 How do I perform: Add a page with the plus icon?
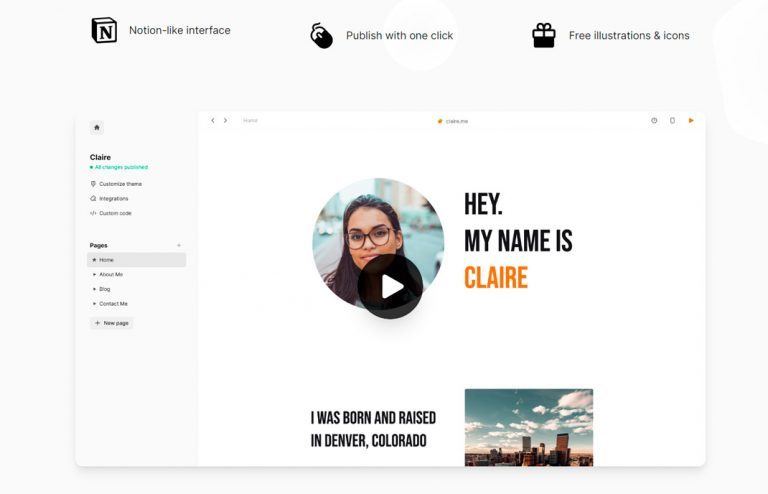[x=179, y=245]
